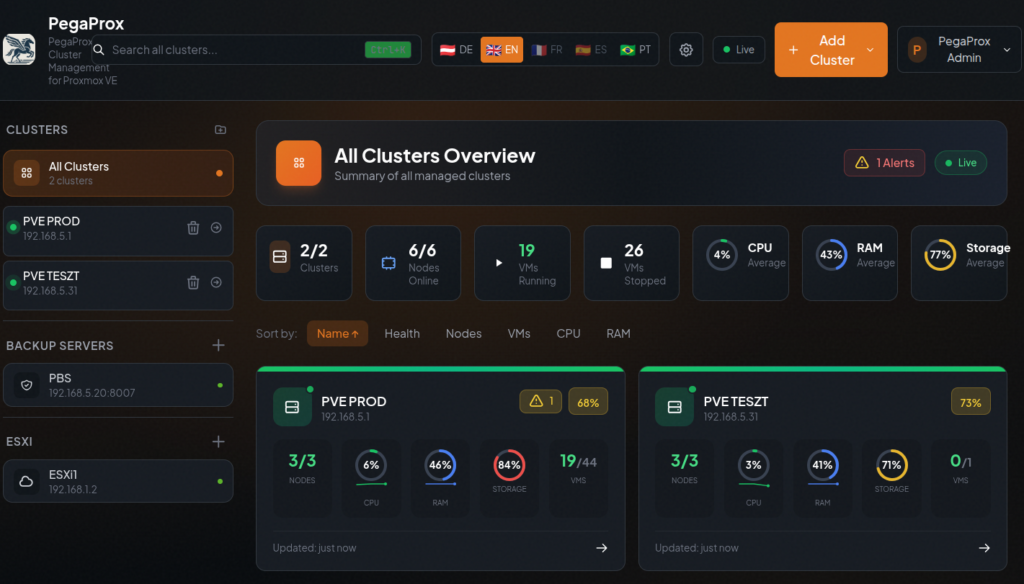Add a backup server with plus icon

tap(218, 346)
